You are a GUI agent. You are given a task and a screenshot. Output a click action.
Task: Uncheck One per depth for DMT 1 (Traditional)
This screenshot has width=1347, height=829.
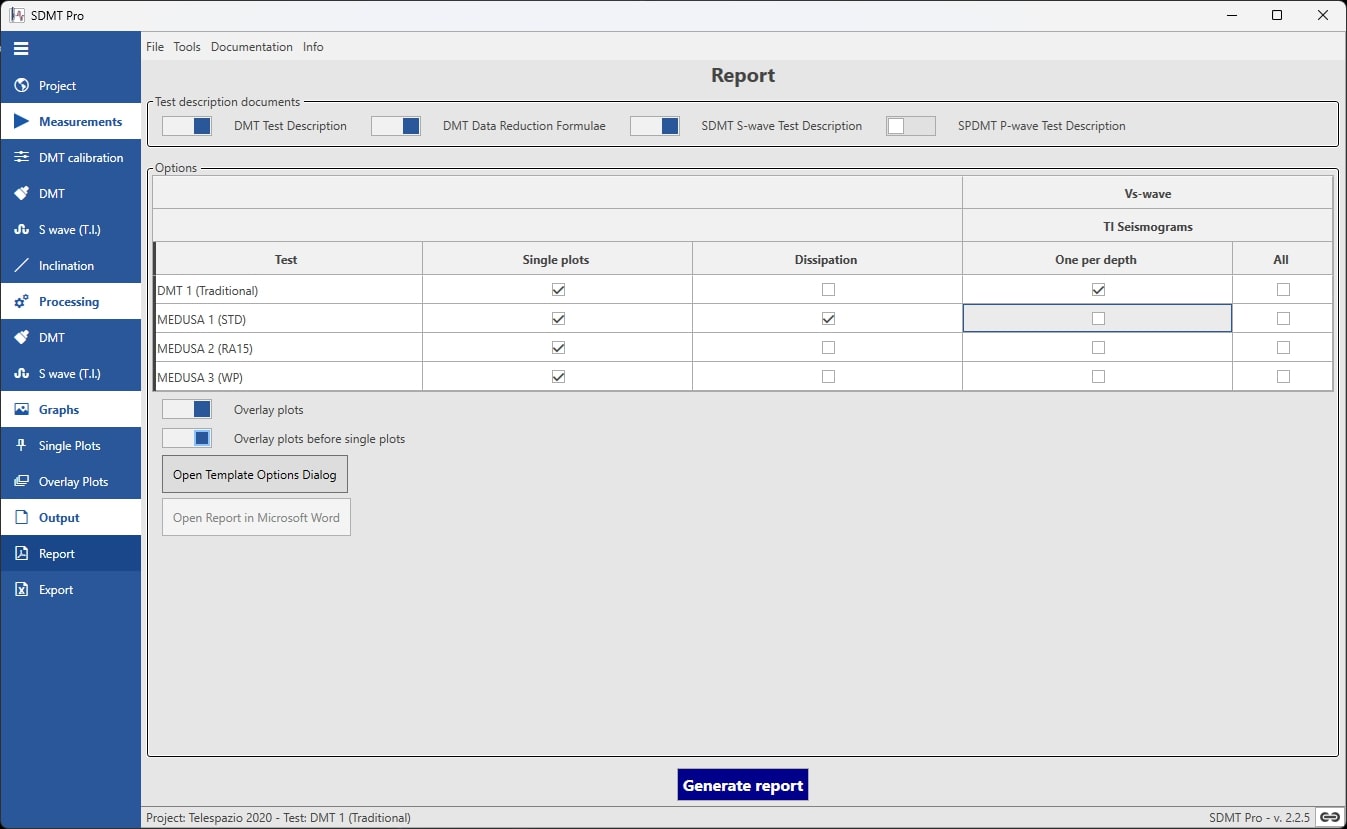point(1098,290)
